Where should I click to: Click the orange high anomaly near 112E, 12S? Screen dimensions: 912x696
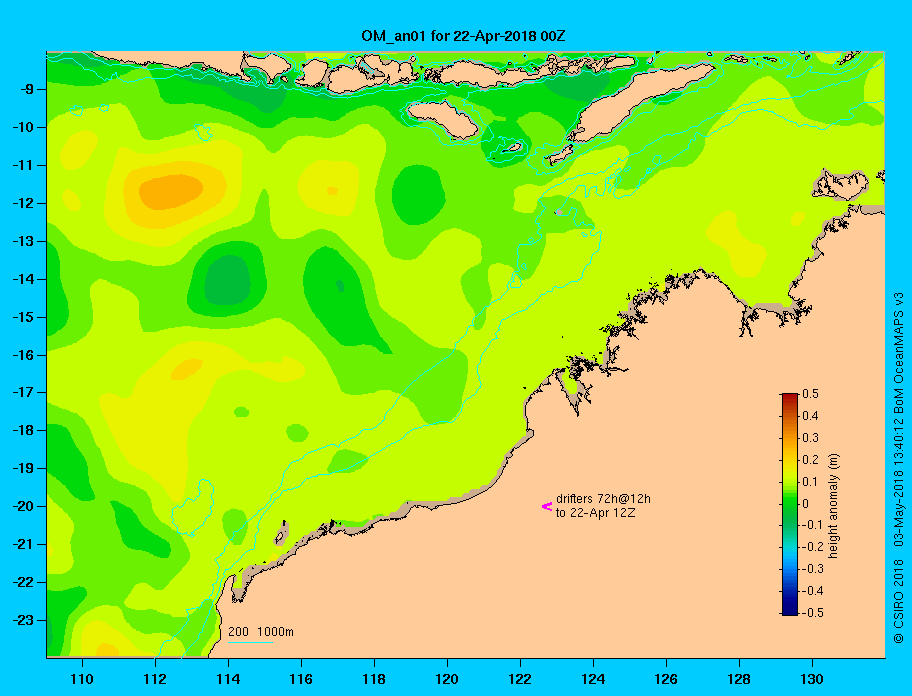(x=171, y=191)
